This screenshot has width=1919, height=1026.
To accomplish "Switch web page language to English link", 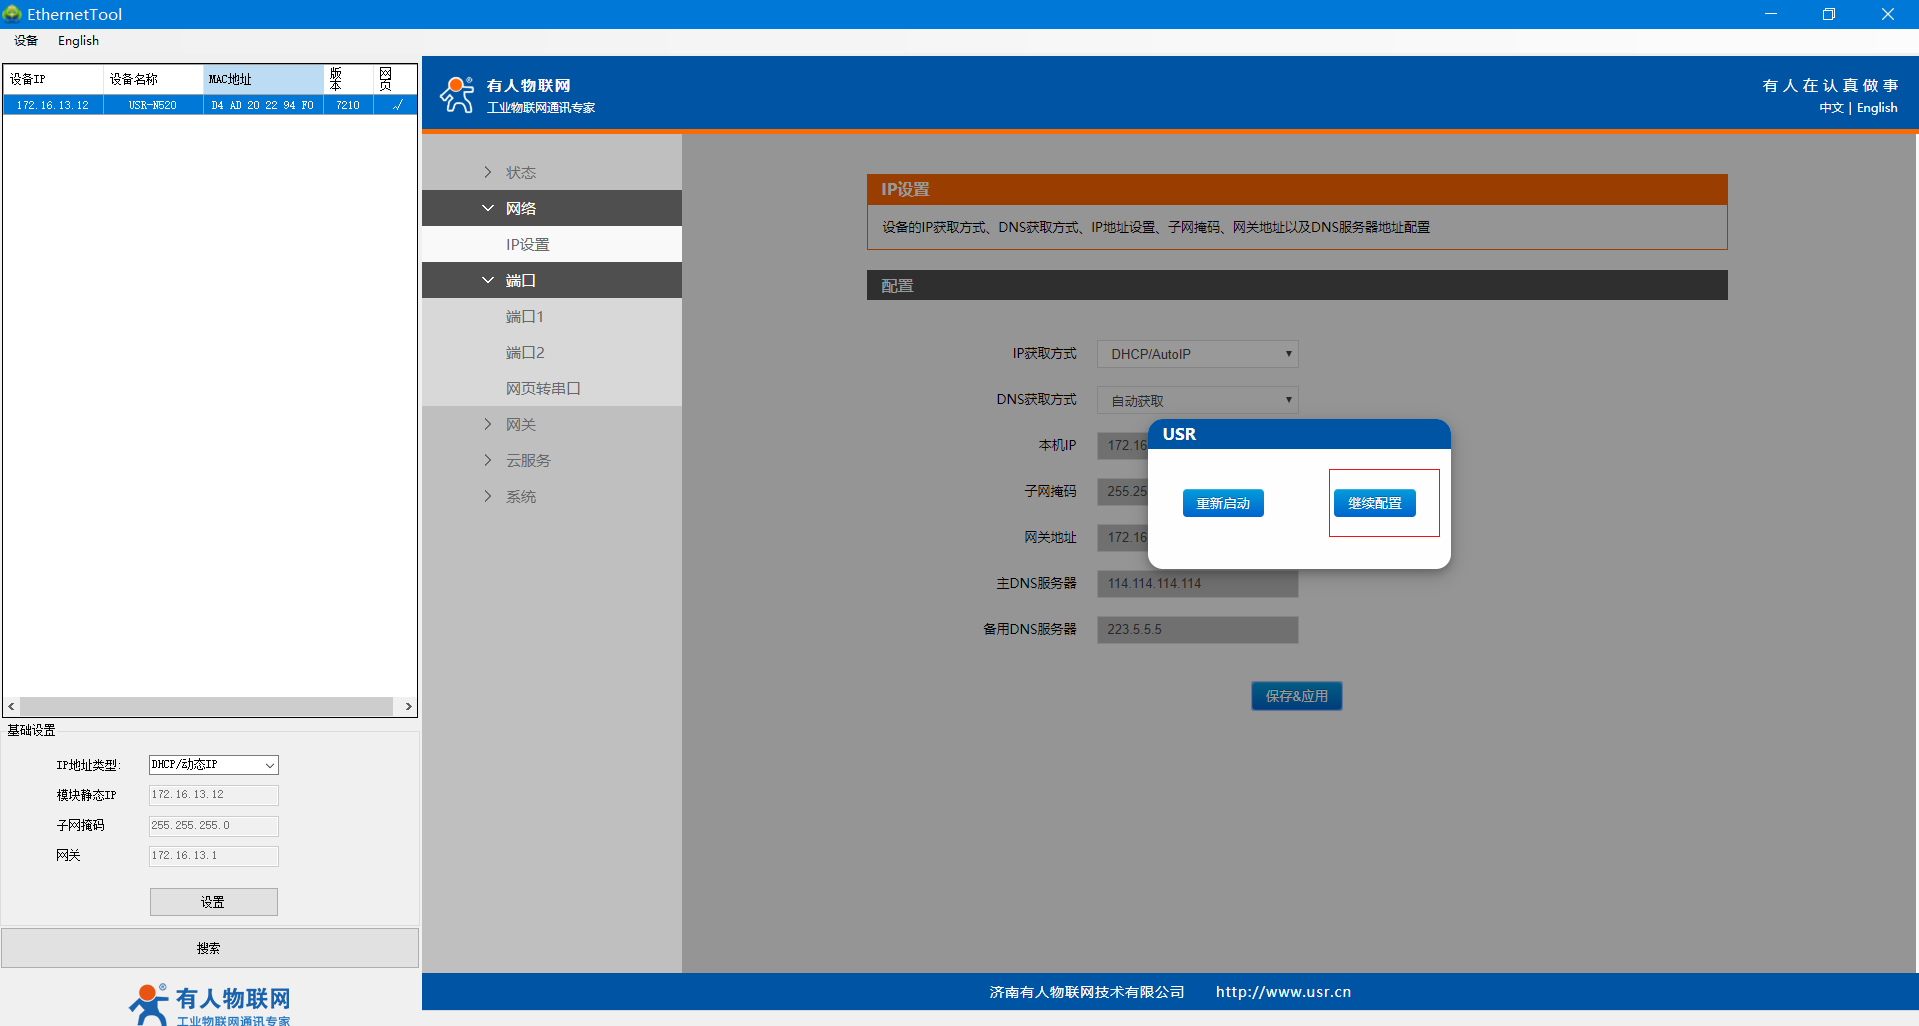I will [x=1876, y=108].
